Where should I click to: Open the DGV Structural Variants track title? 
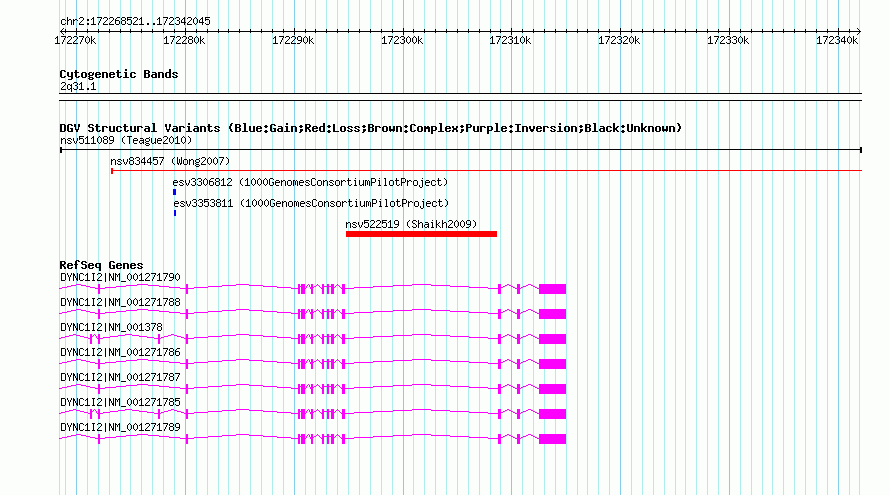pyautogui.click(x=371, y=128)
